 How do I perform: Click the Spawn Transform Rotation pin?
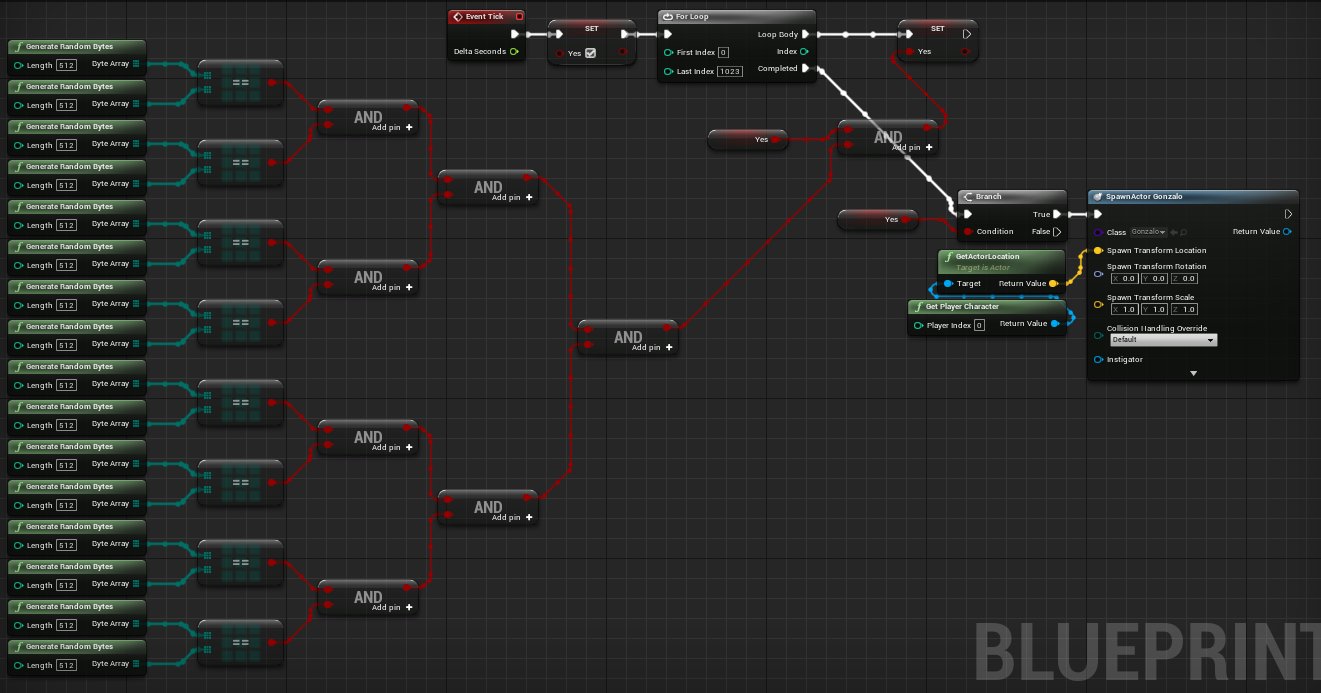click(x=1098, y=272)
